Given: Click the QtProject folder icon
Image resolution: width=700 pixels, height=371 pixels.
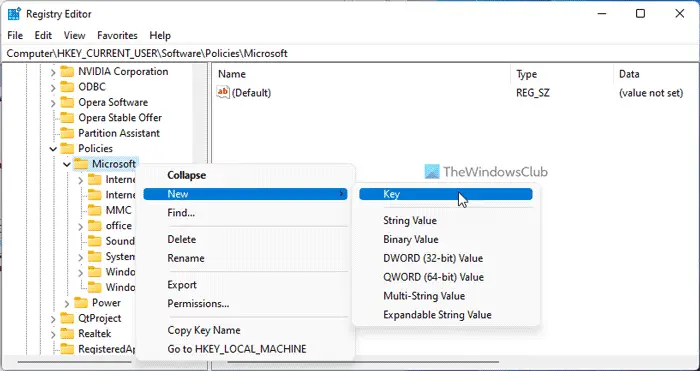Looking at the screenshot, I should [67, 318].
